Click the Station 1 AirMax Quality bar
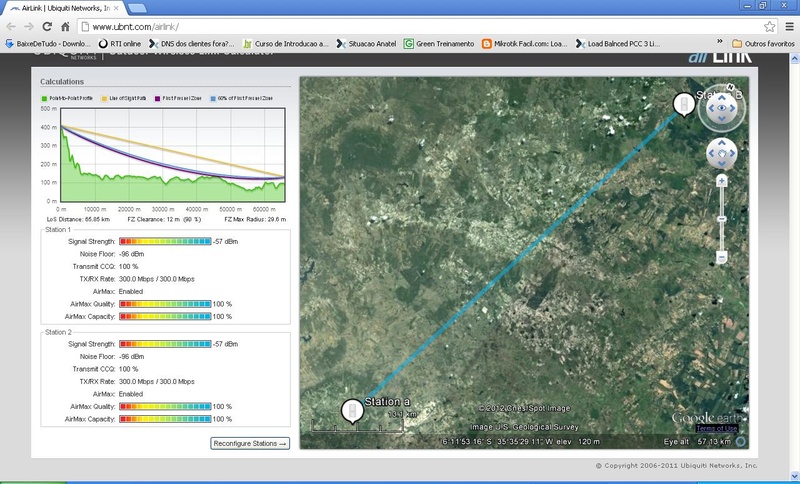Viewport: 800px width, 484px height. pyautogui.click(x=165, y=304)
